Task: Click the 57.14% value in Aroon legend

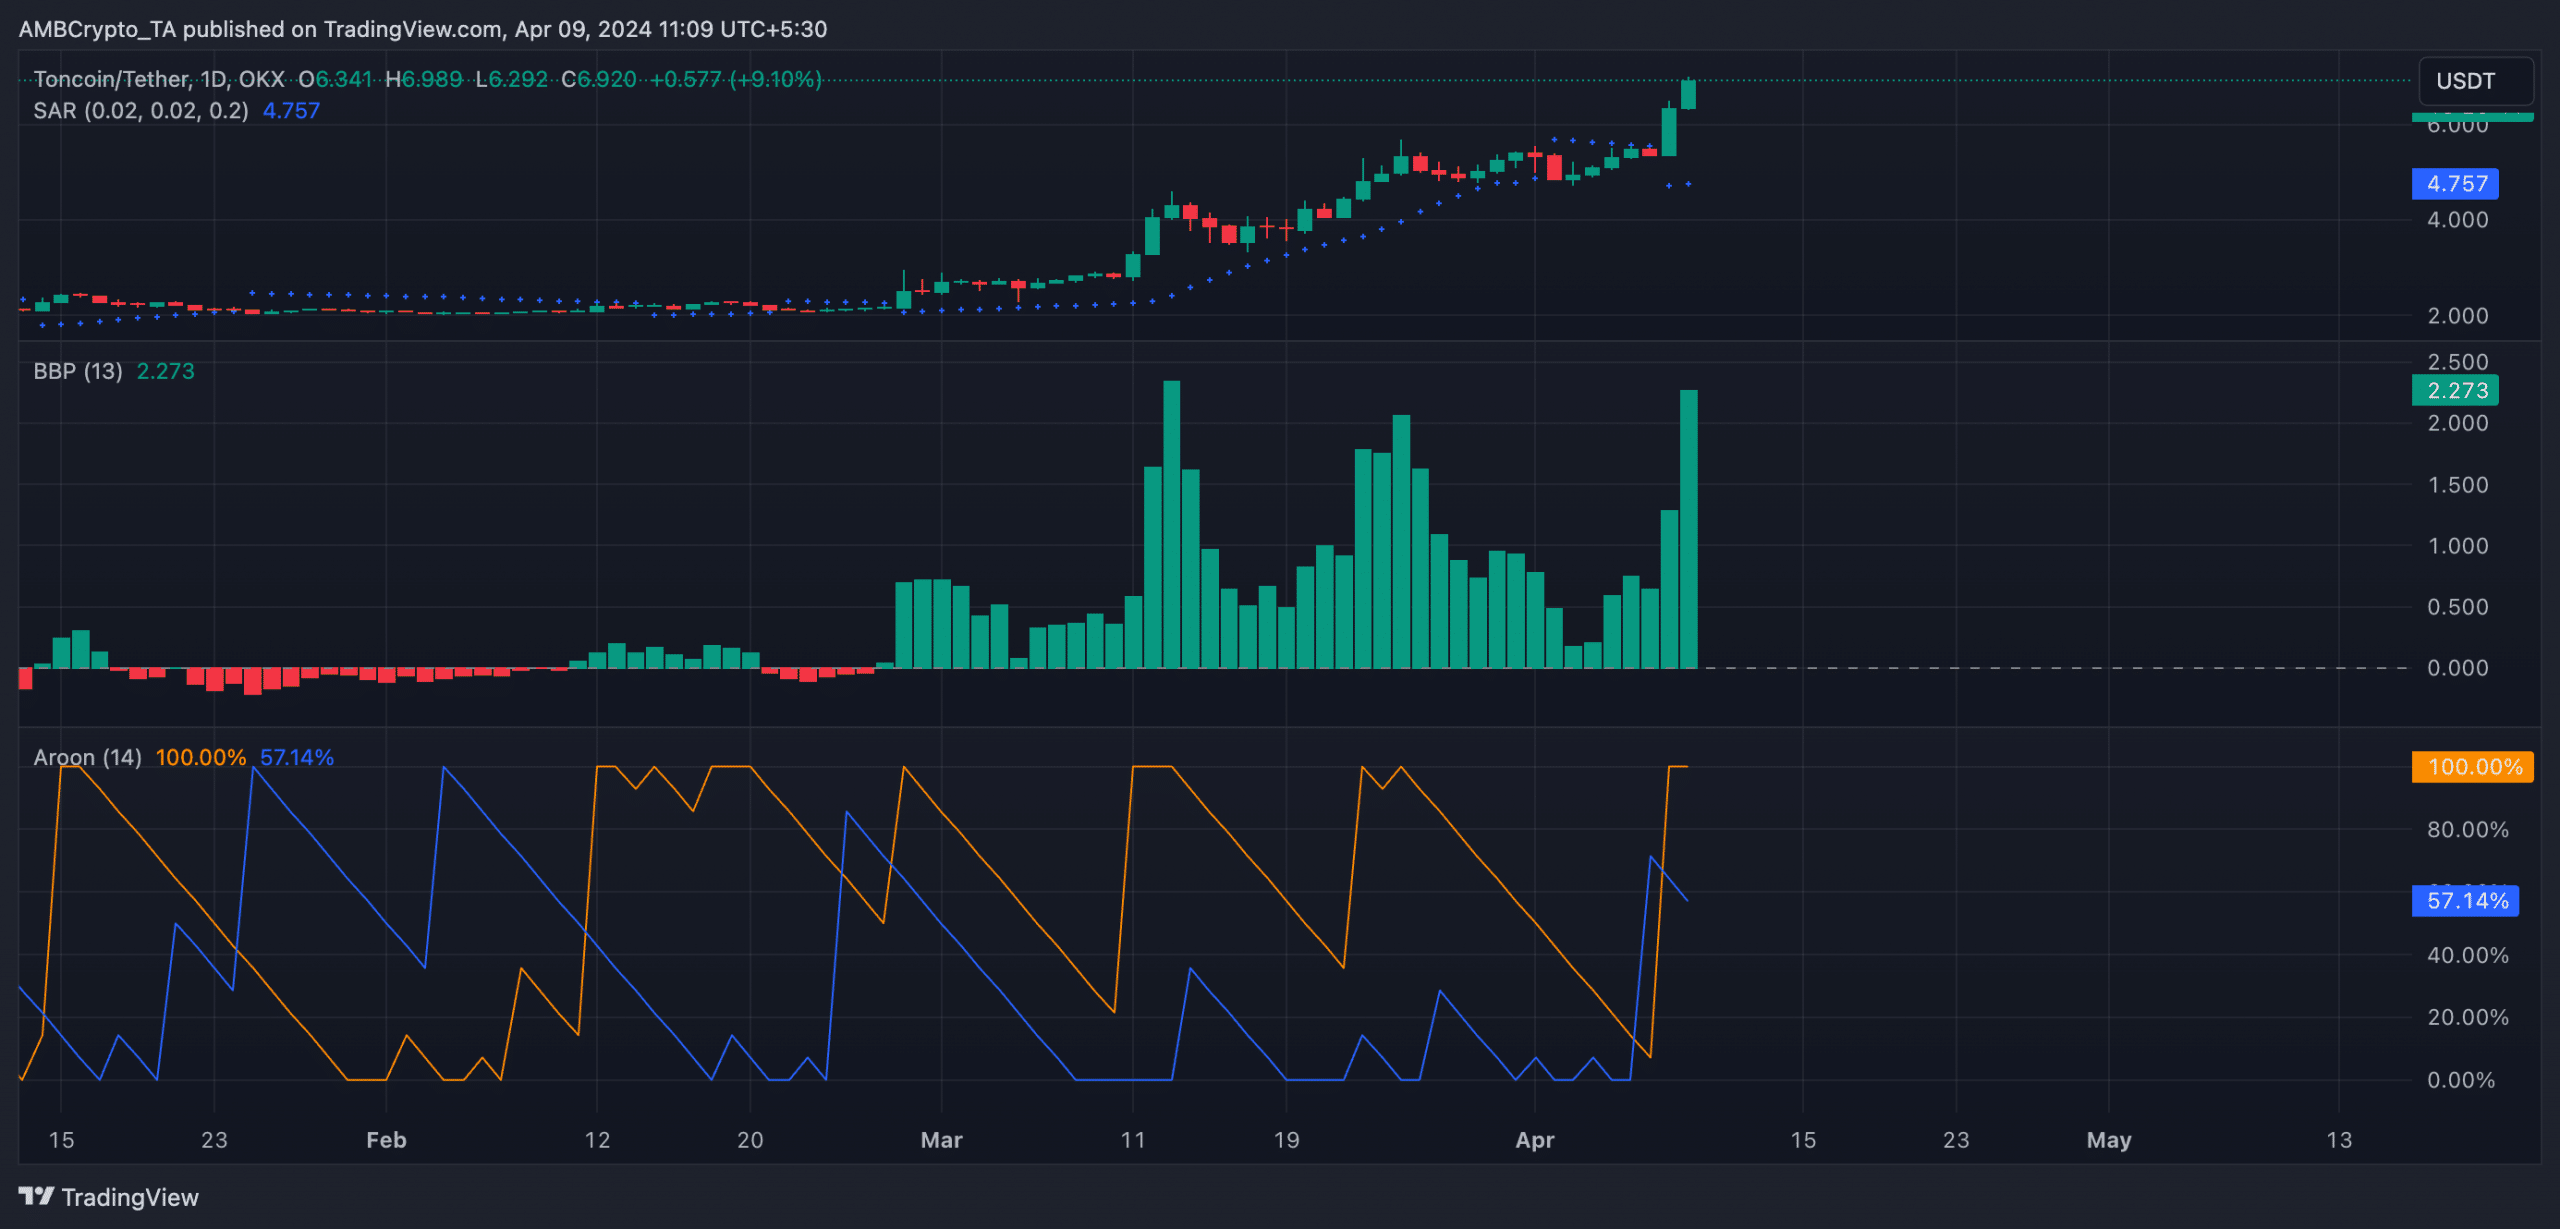Action: point(297,757)
